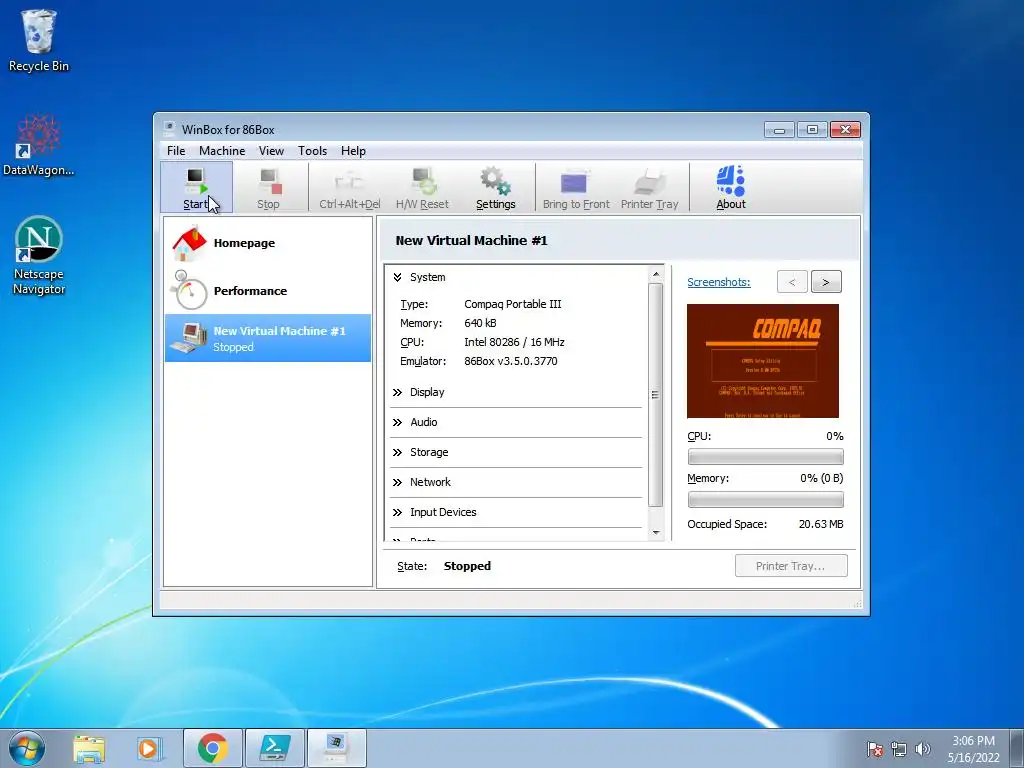Select DataWagon desktop shortcut
The height and width of the screenshot is (768, 1024).
[39, 145]
